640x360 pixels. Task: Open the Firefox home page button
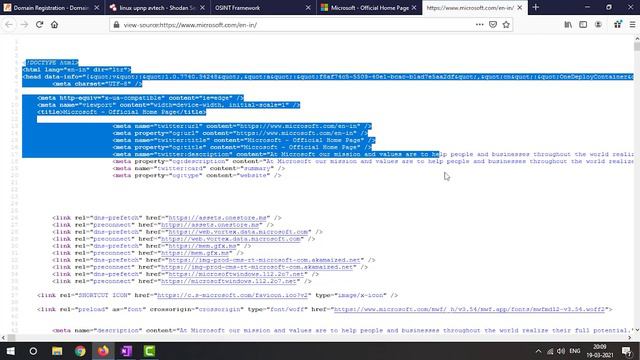(x=54, y=24)
